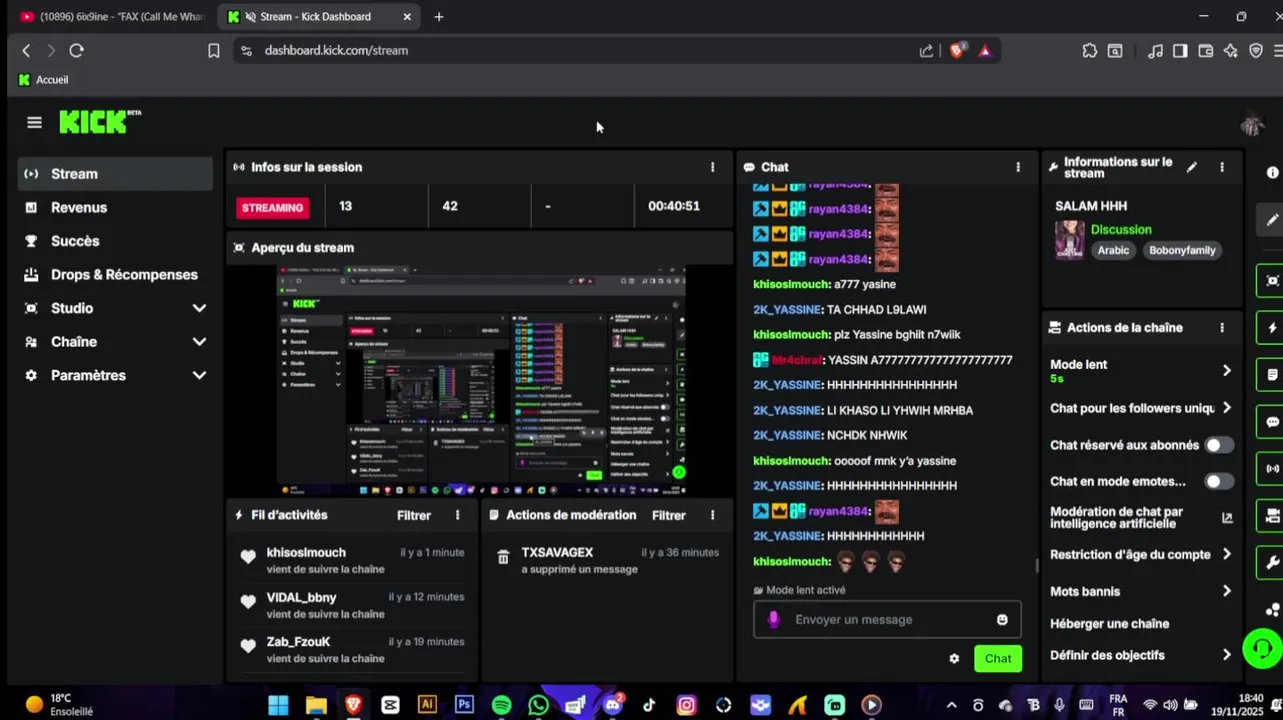Enable Chat en mode emotes switch
The width and height of the screenshot is (1283, 720).
pyautogui.click(x=1219, y=481)
